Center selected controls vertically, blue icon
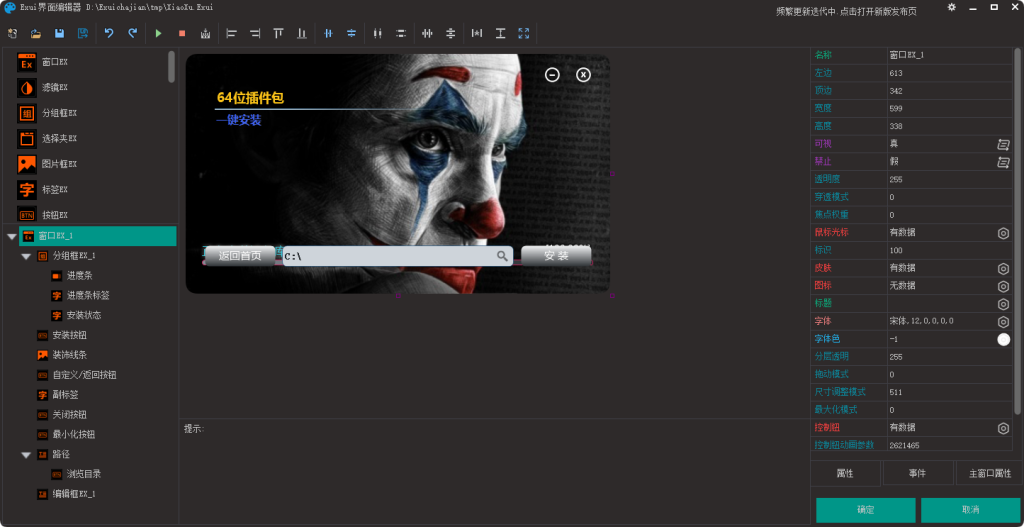Screen dimensions: 1024x527 pyautogui.click(x=351, y=33)
